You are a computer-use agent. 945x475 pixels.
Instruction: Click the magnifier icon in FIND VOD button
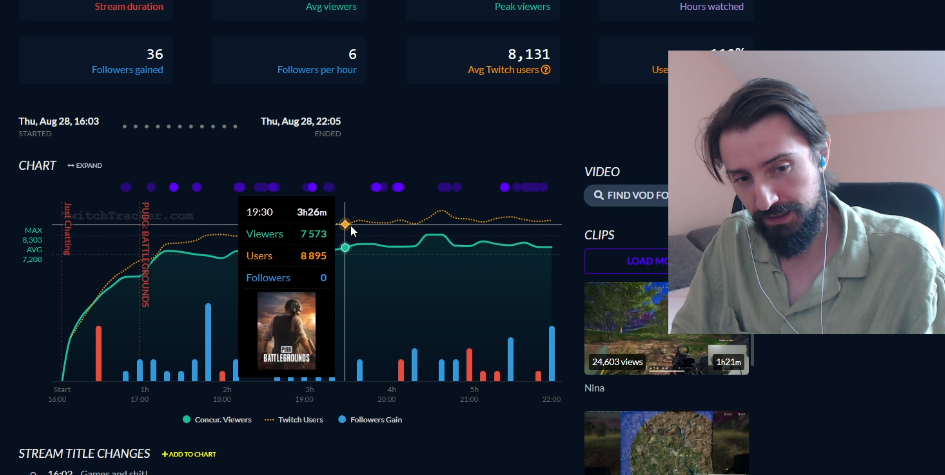598,195
